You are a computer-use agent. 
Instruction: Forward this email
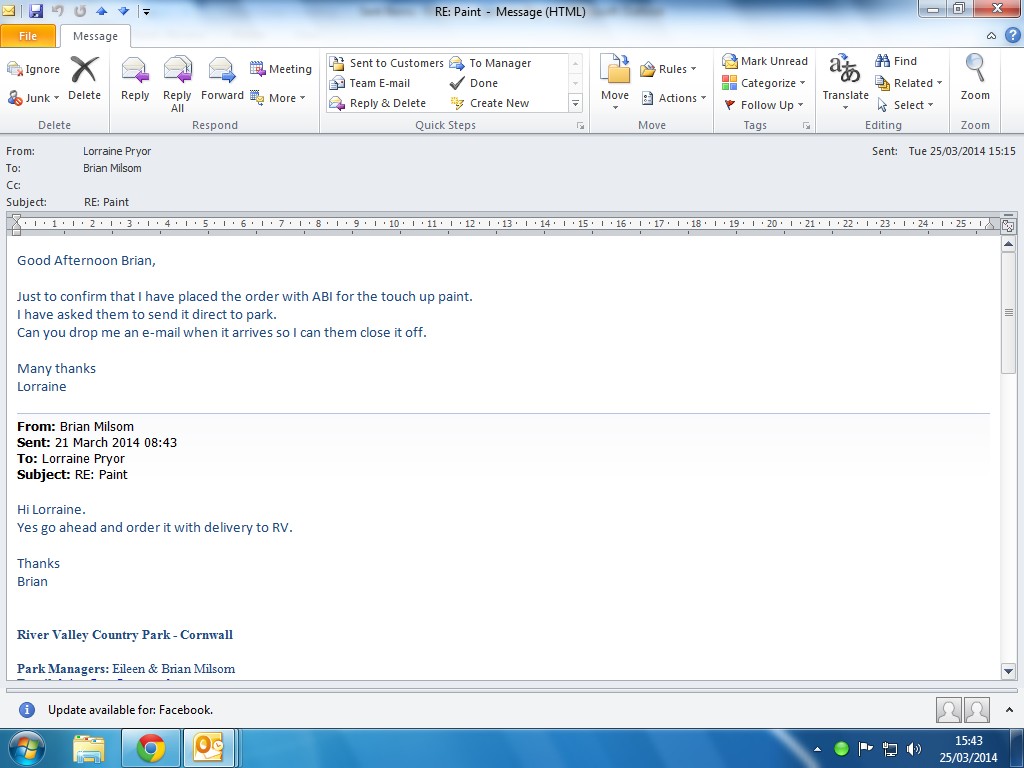click(222, 78)
